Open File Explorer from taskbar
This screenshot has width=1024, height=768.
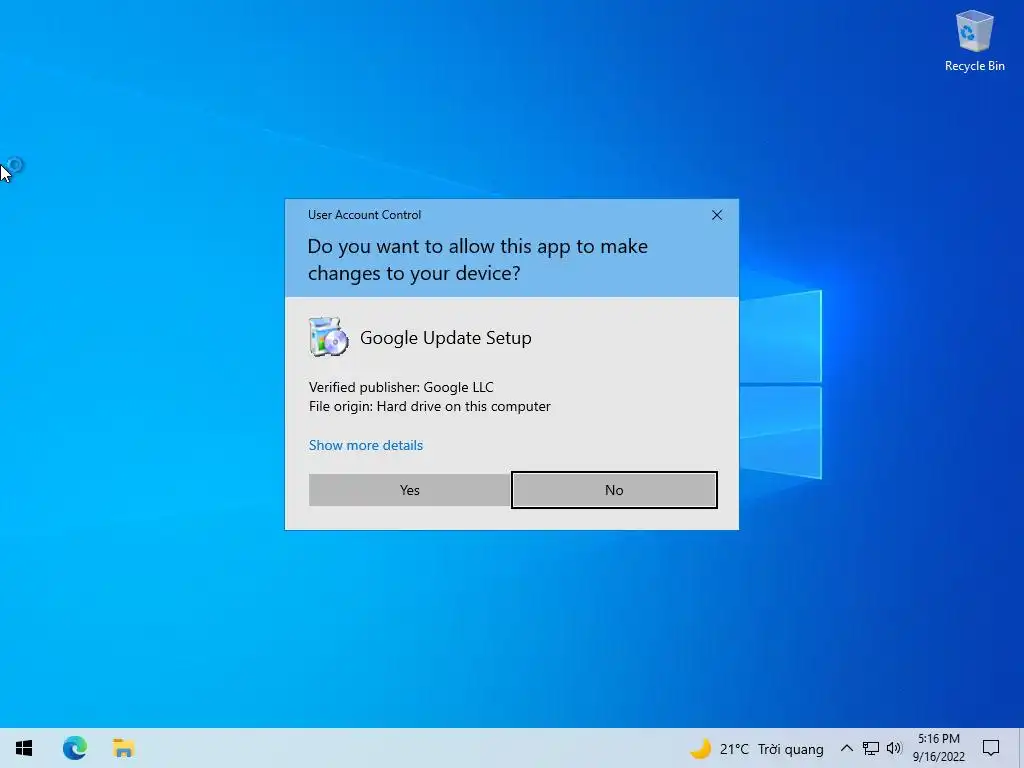coord(123,748)
